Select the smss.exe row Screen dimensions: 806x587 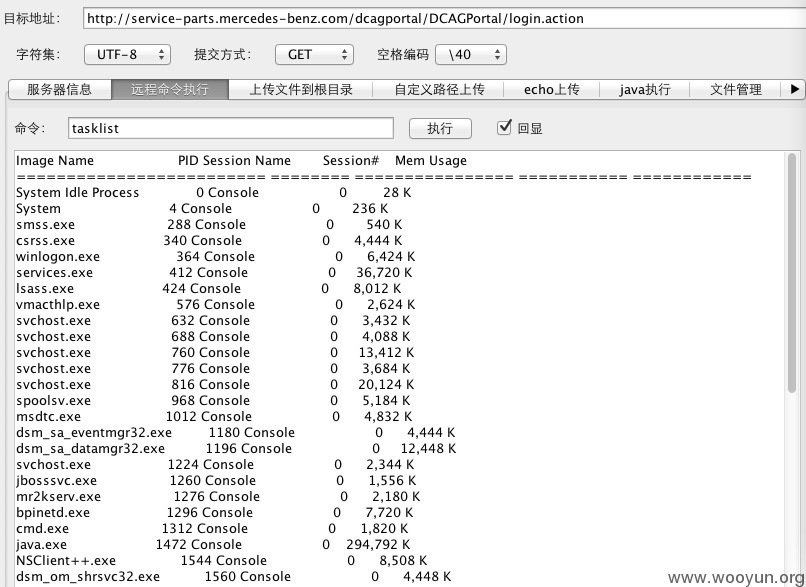click(209, 225)
